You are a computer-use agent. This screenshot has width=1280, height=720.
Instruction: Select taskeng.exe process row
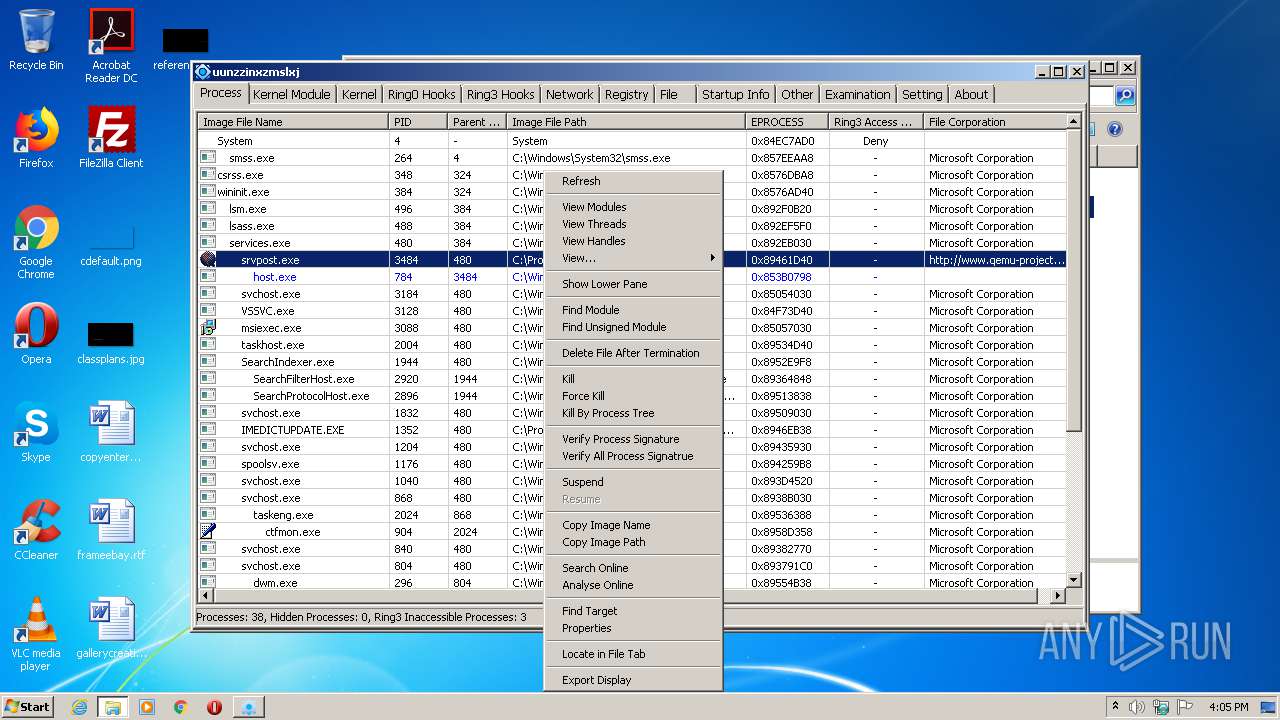coord(631,515)
